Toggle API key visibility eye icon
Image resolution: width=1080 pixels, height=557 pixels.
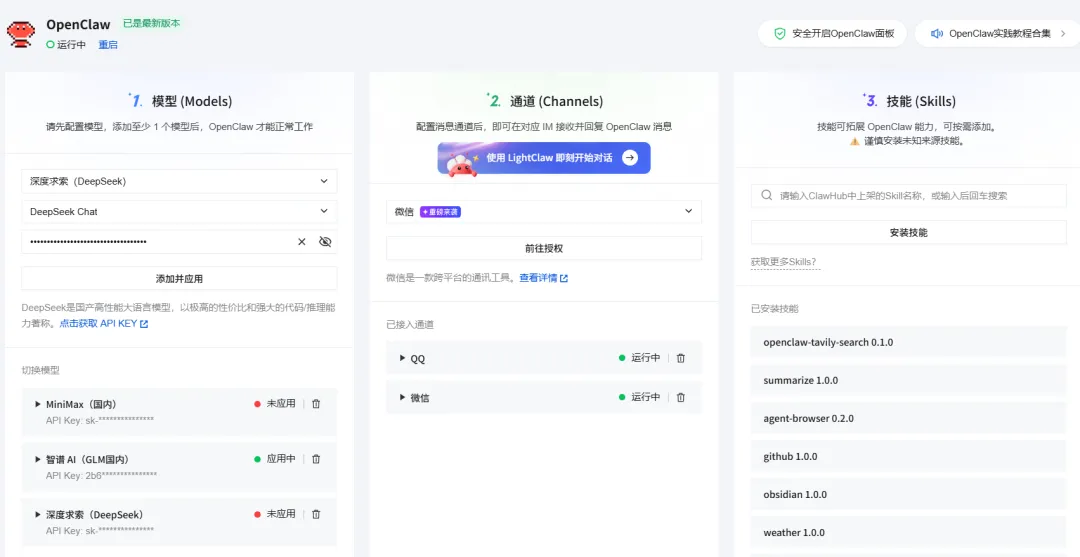[x=325, y=242]
